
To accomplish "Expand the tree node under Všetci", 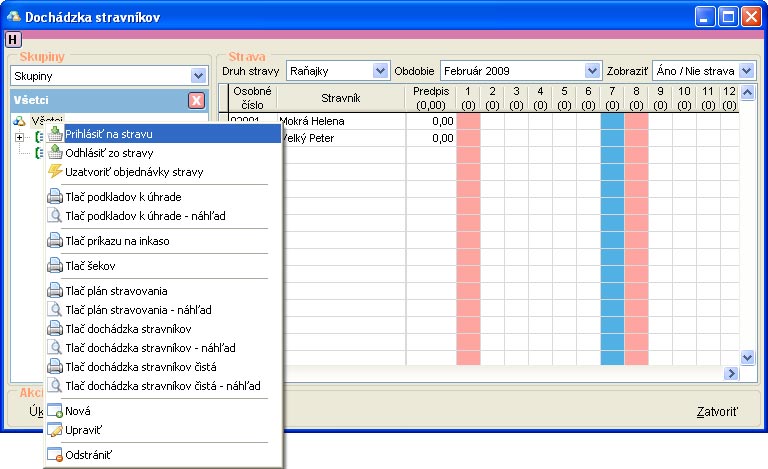I will click(x=20, y=137).
